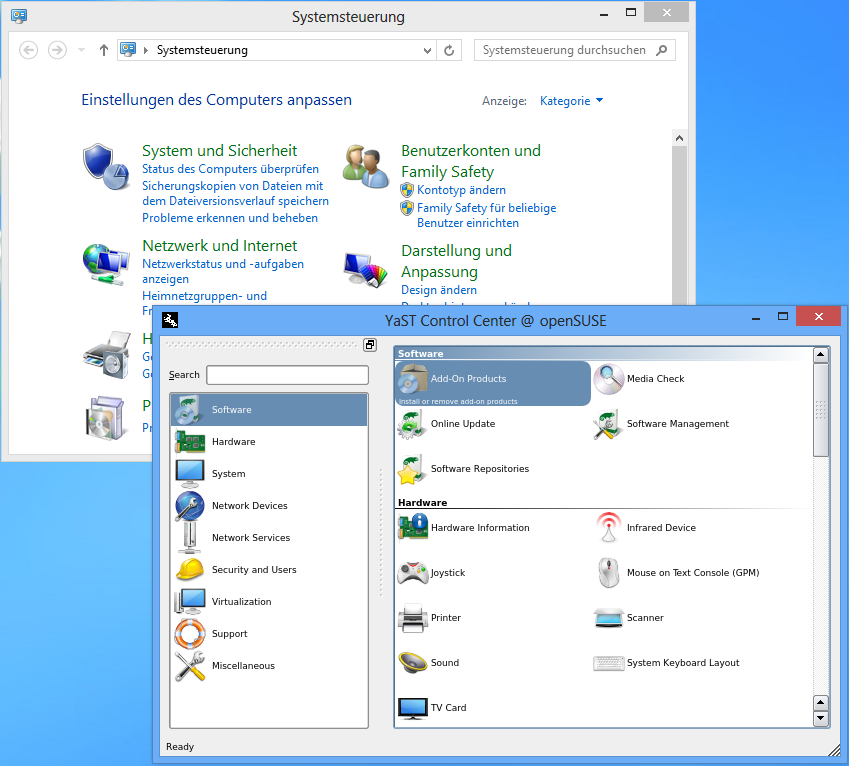Open Hardware Information icon

(413, 528)
